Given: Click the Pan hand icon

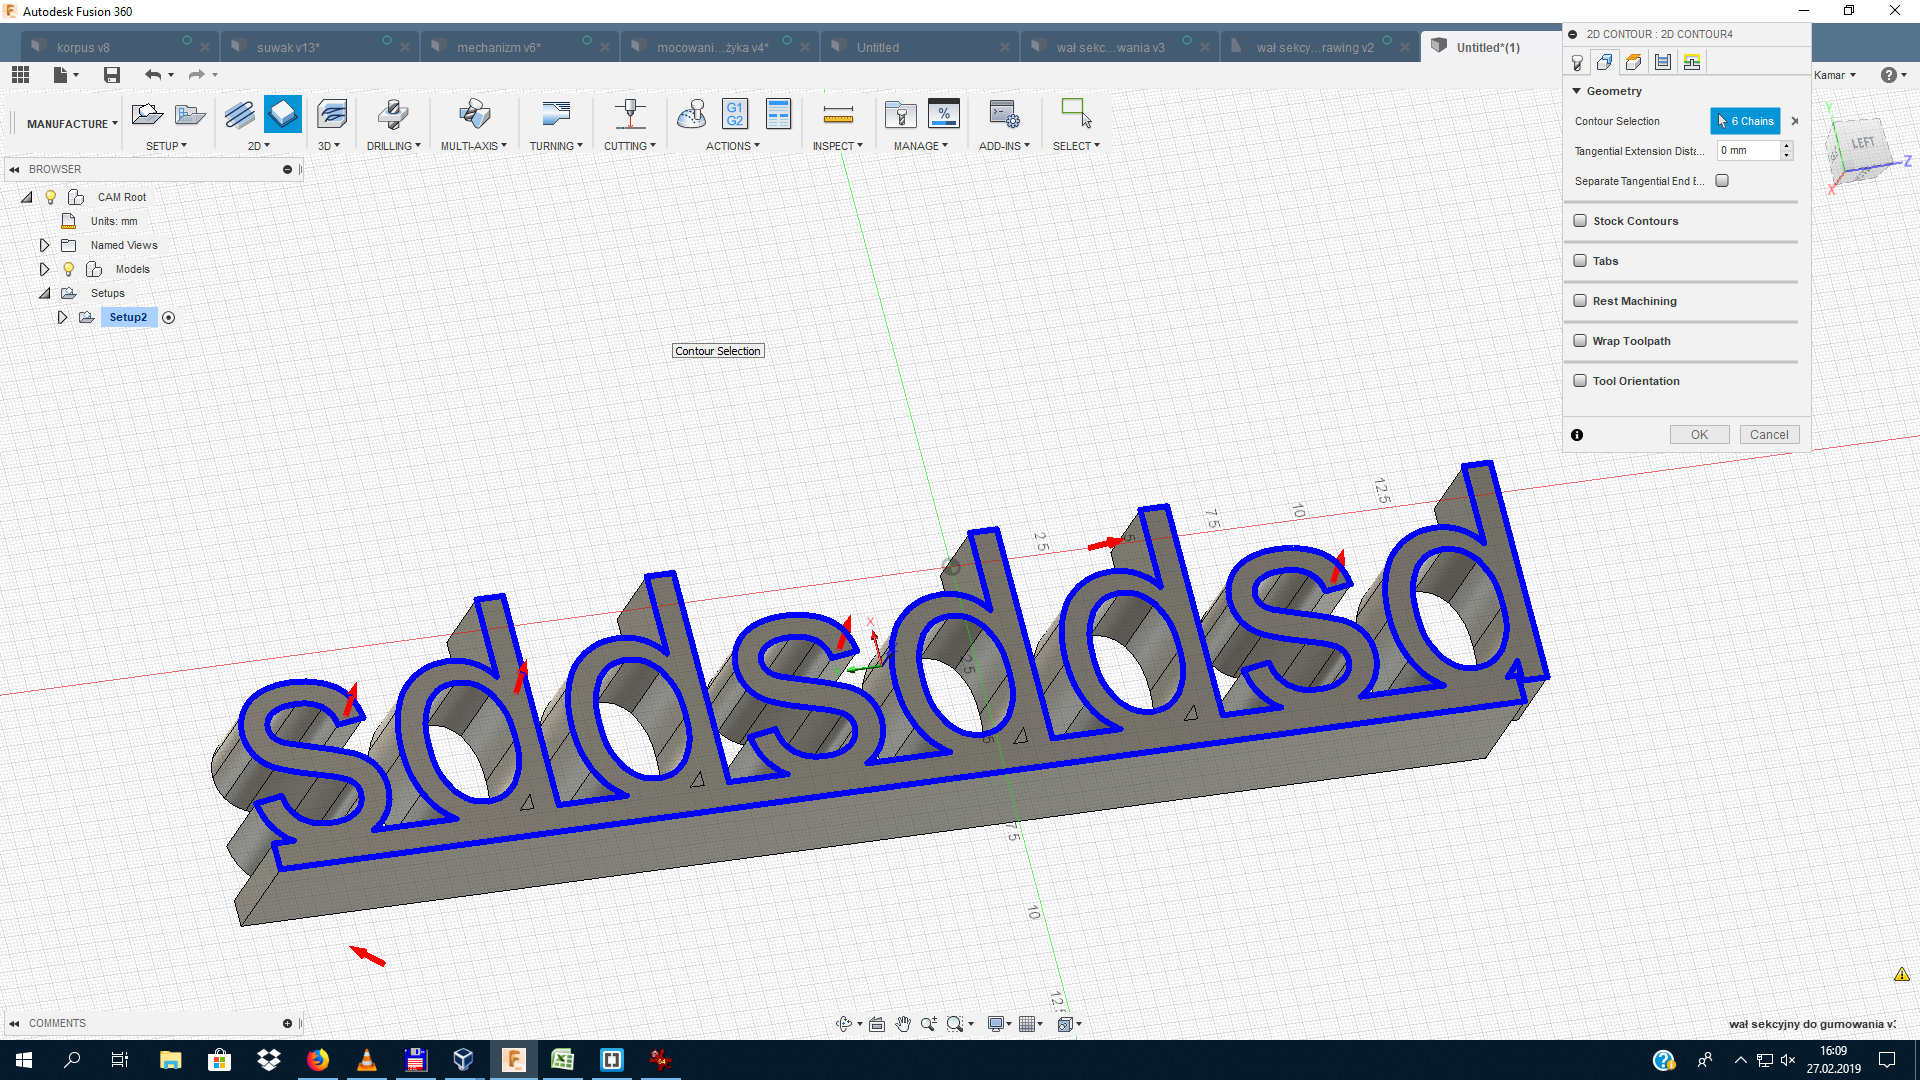Looking at the screenshot, I should 903,1024.
